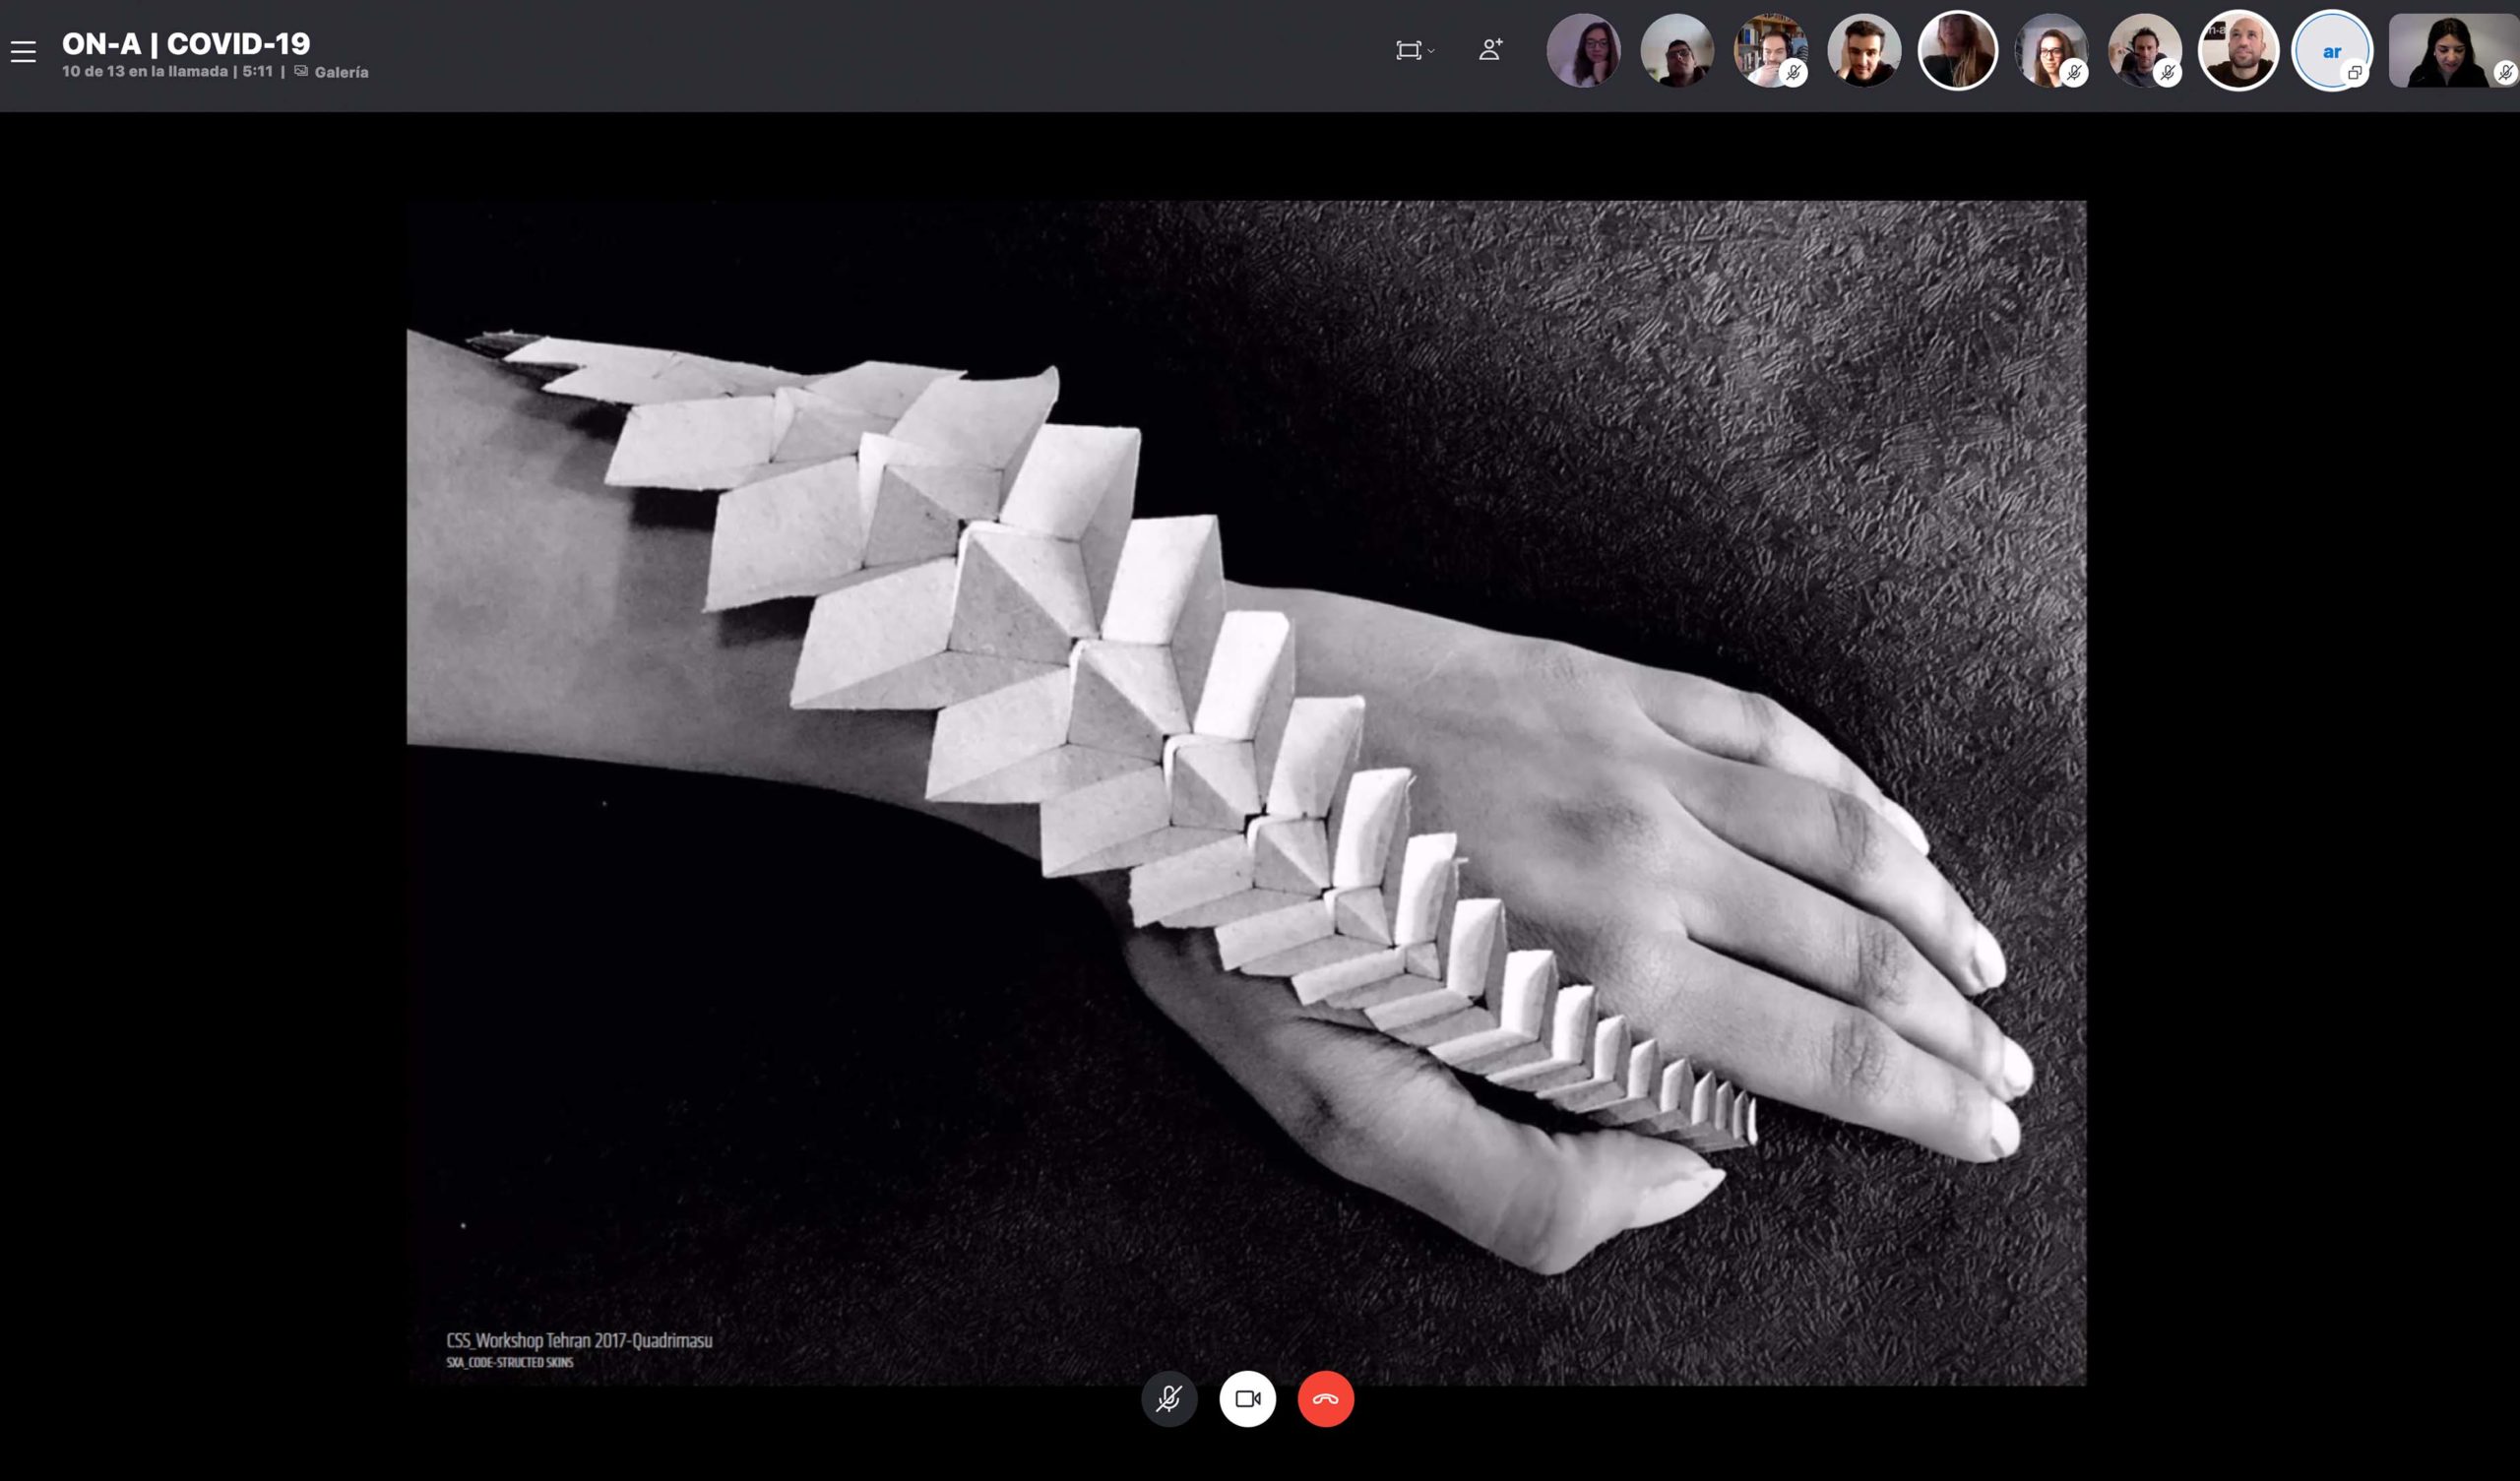
Task: Hang up the call
Action: click(x=1325, y=1398)
